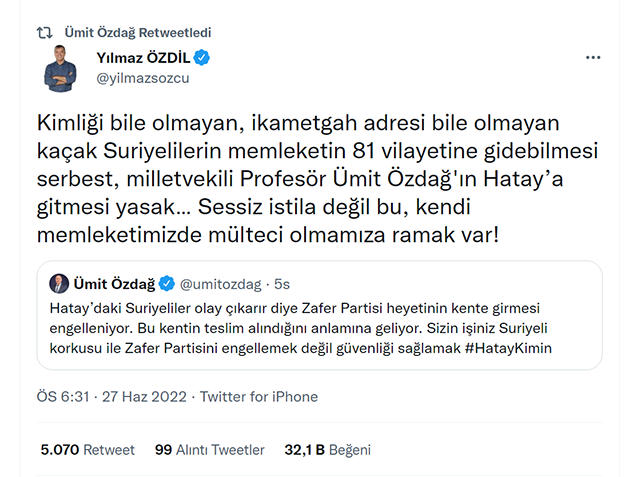Viewport: 641px width, 477px height.
Task: Open the quoted Ümit Özdağ name
Action: (114, 284)
